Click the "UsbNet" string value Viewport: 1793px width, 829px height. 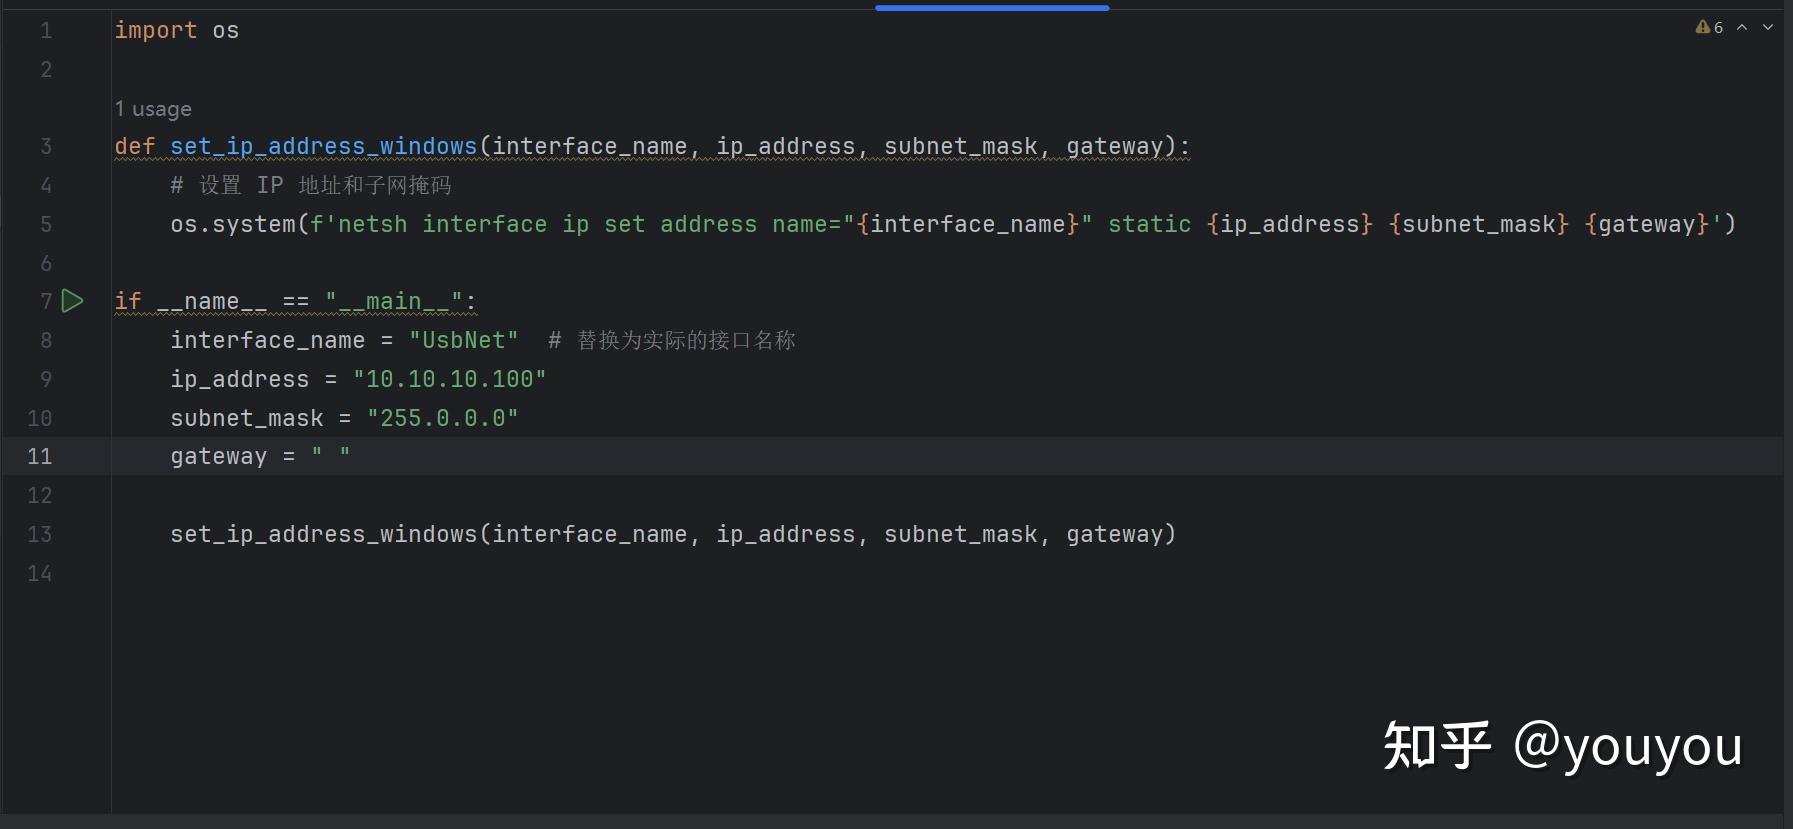464,340
